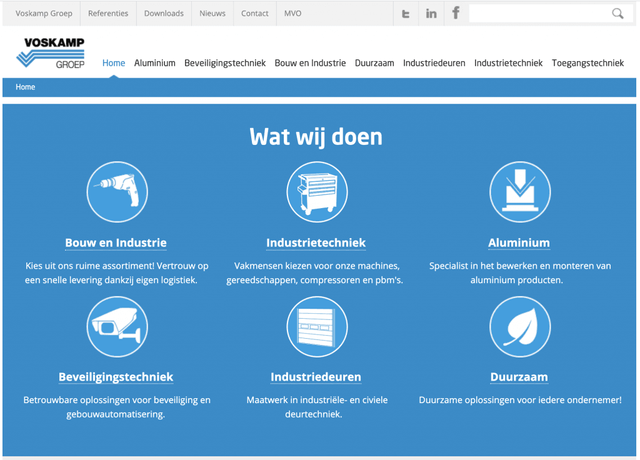Select Duurzaam in main navigation

pyautogui.click(x=374, y=63)
